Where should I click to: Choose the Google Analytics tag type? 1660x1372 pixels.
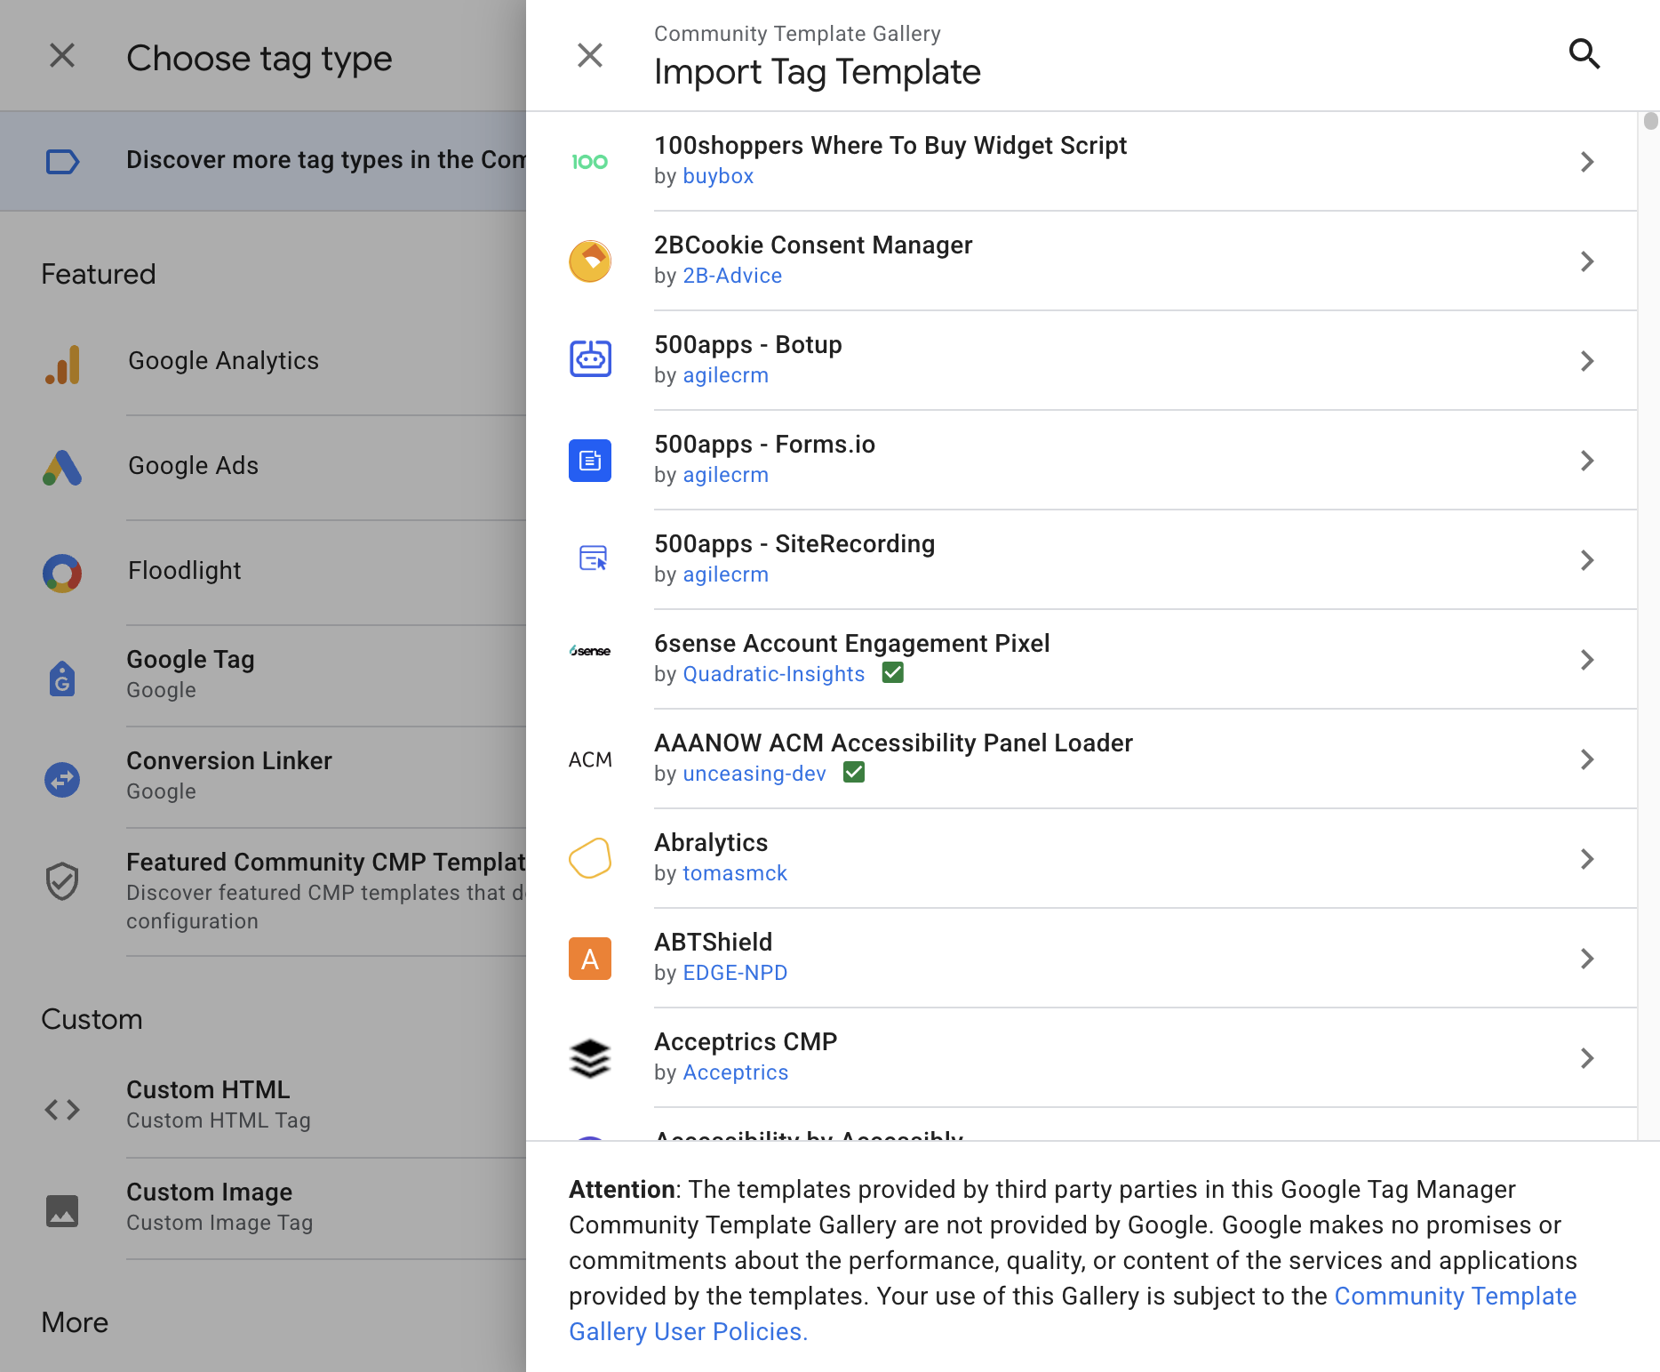tap(223, 361)
